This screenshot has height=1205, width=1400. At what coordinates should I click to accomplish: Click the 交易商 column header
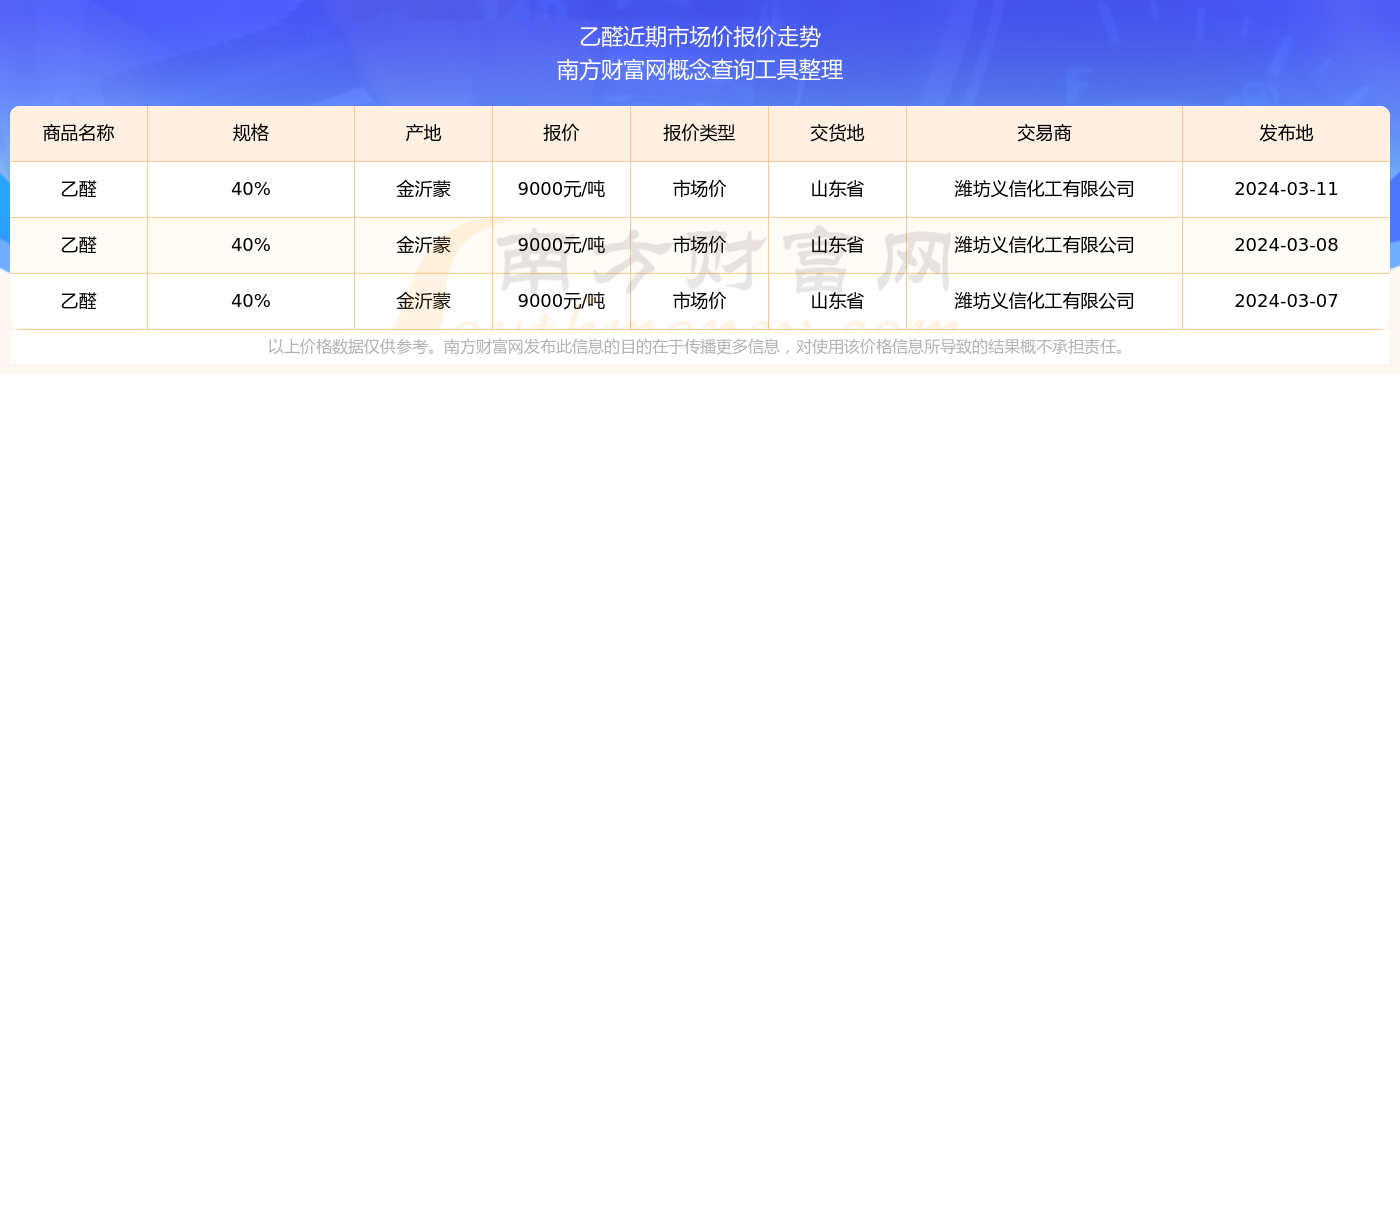coord(1044,133)
